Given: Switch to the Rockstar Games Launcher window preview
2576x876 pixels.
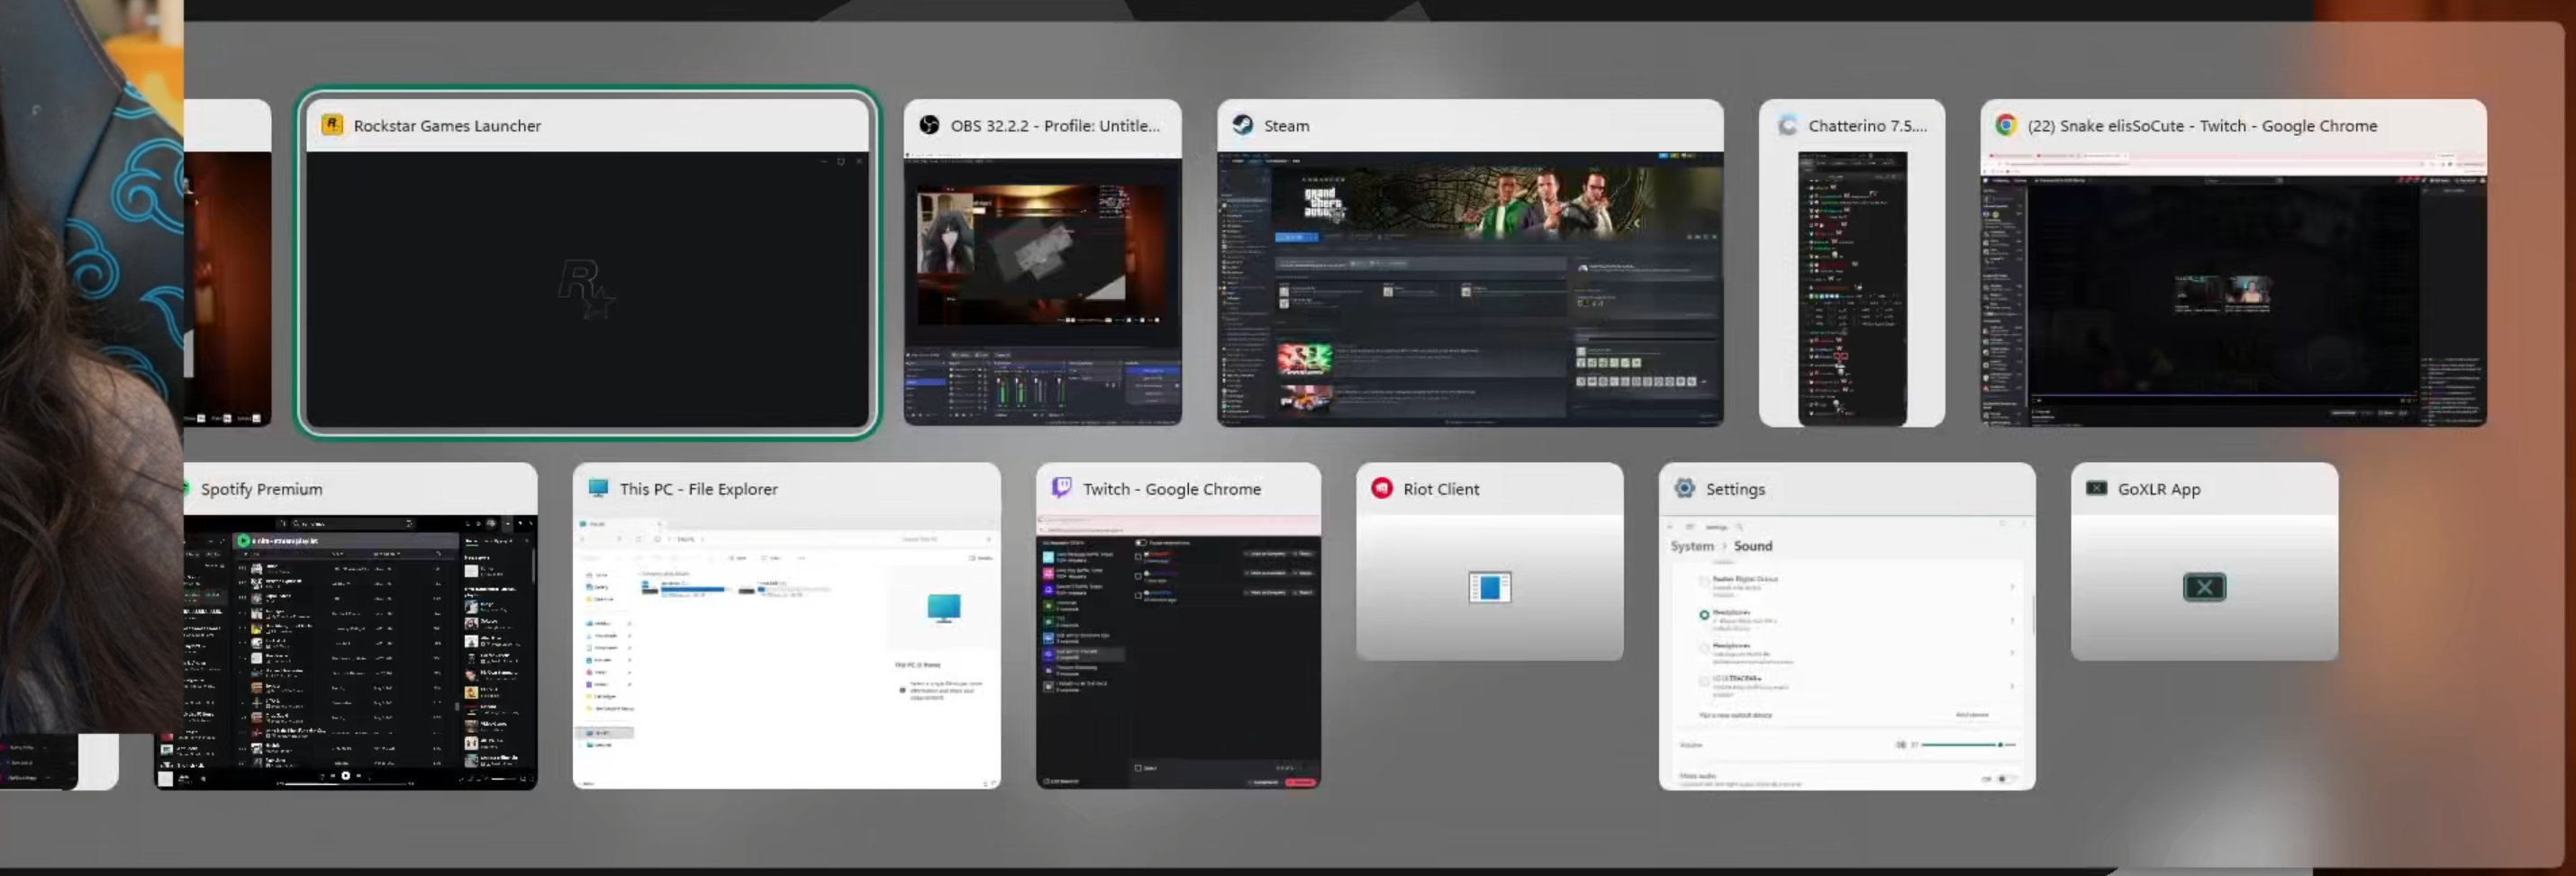Looking at the screenshot, I should pos(588,289).
